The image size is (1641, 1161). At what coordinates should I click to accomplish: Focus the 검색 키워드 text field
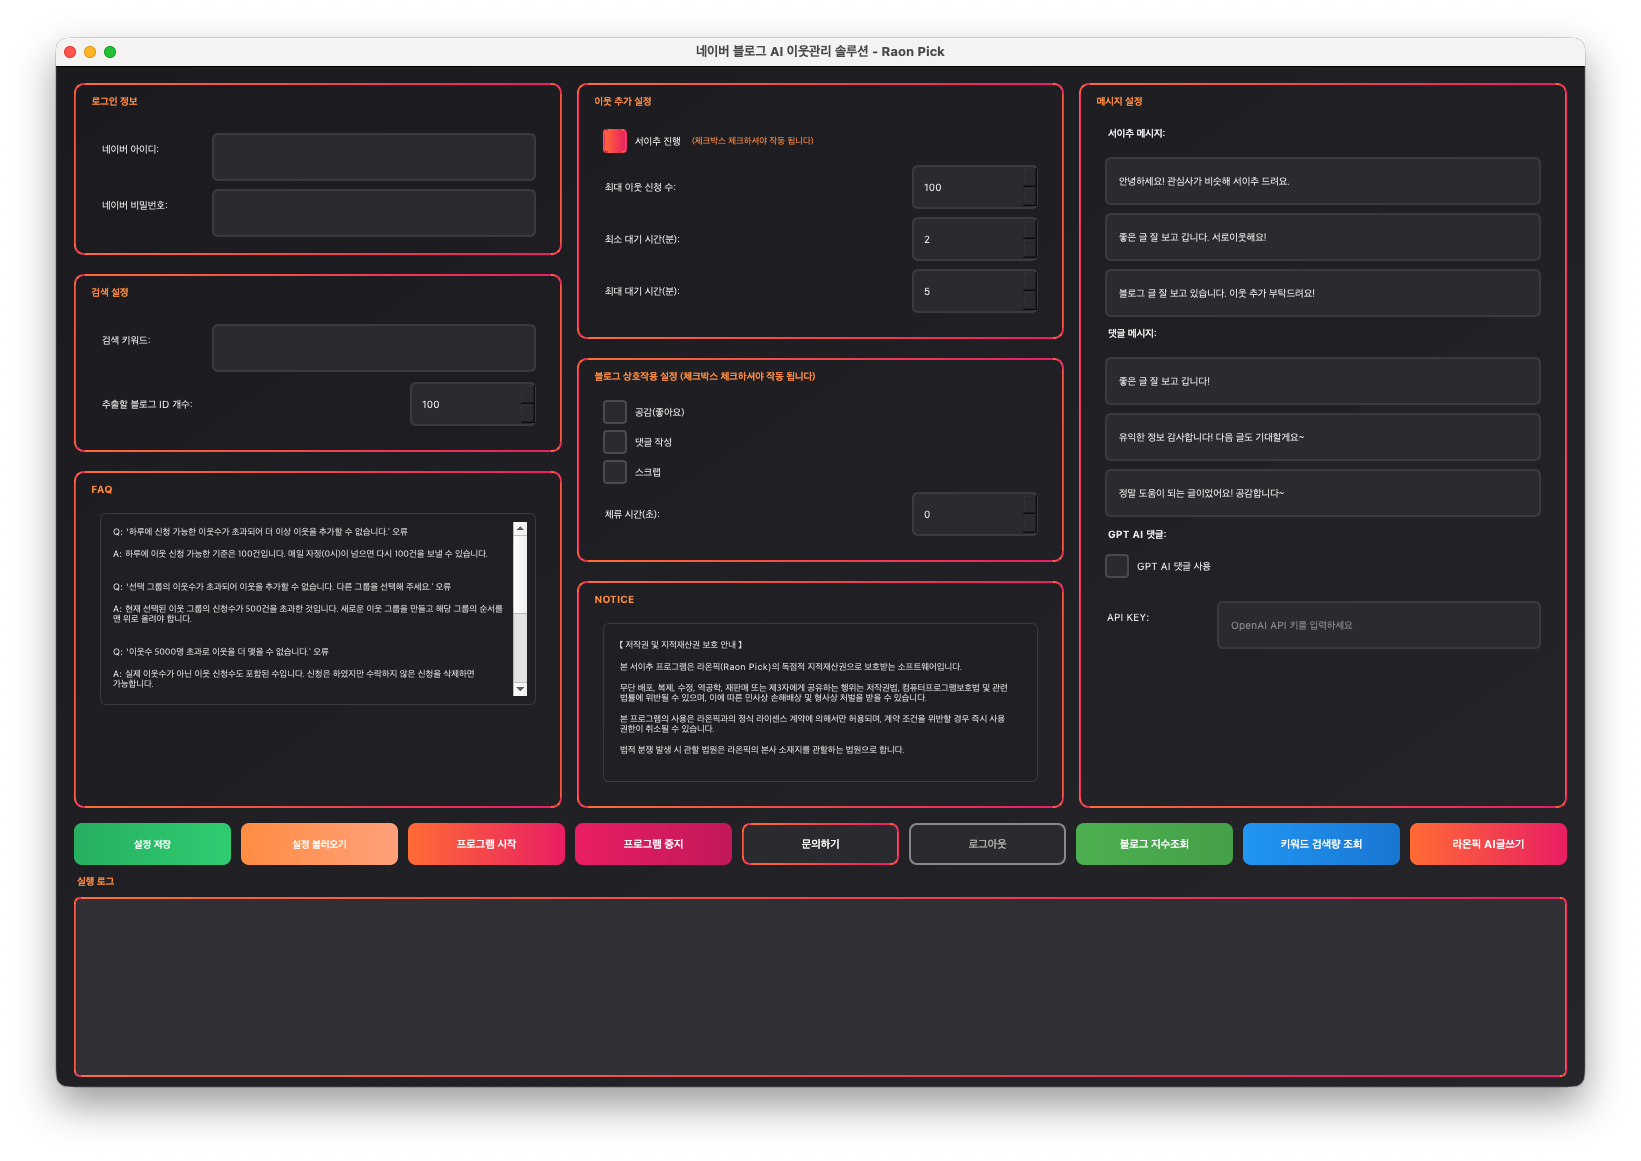click(x=373, y=348)
